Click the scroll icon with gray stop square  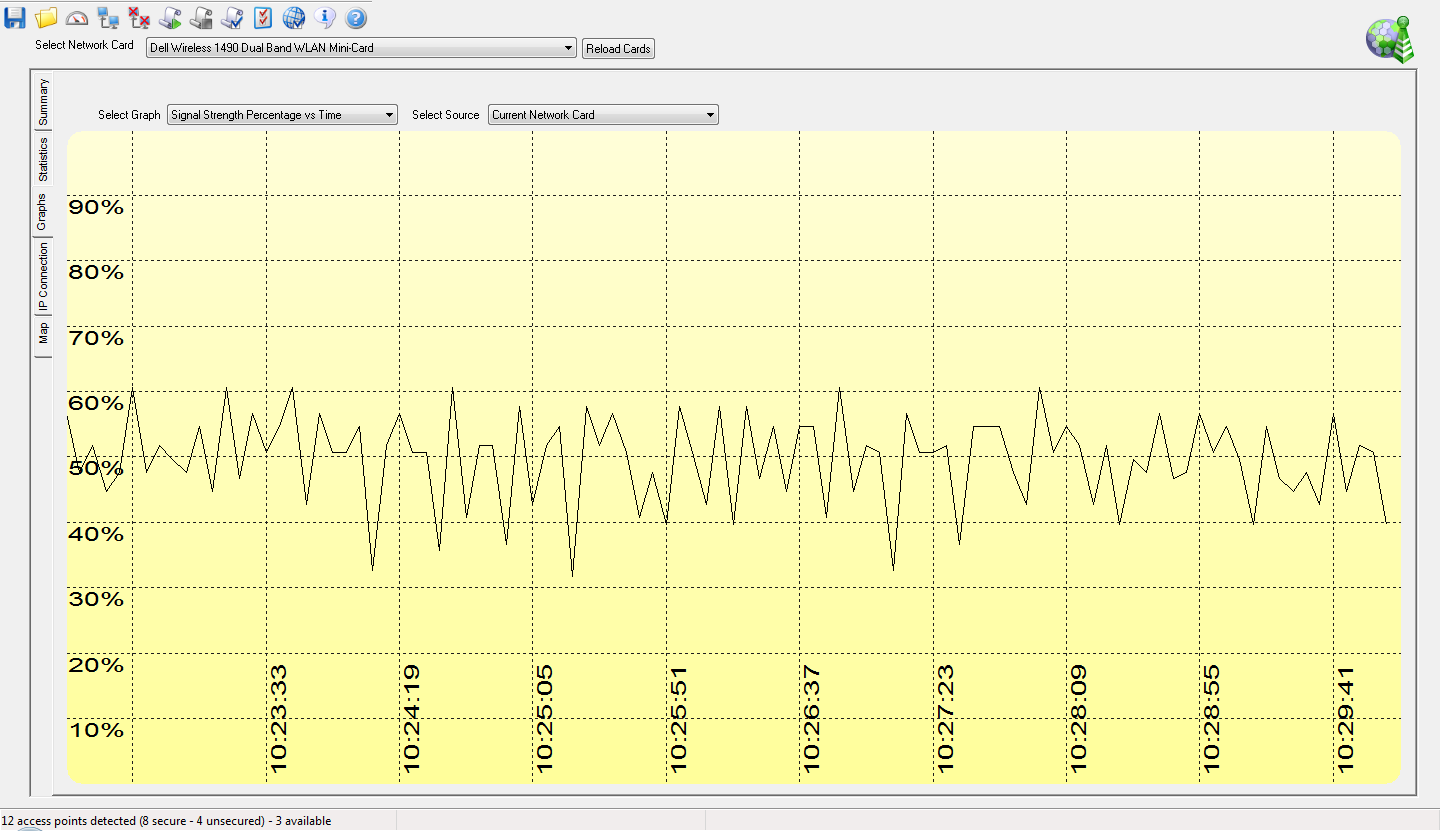coord(201,17)
